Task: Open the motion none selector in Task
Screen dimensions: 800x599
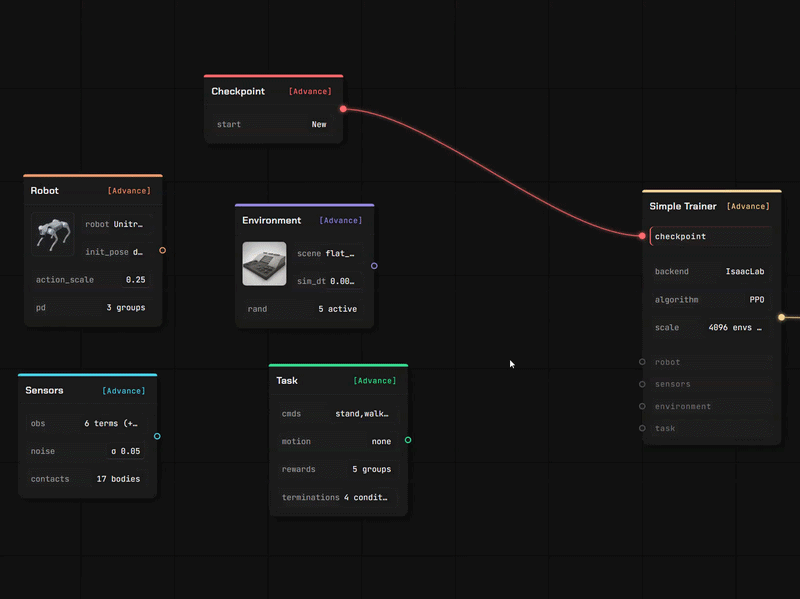Action: [x=338, y=441]
